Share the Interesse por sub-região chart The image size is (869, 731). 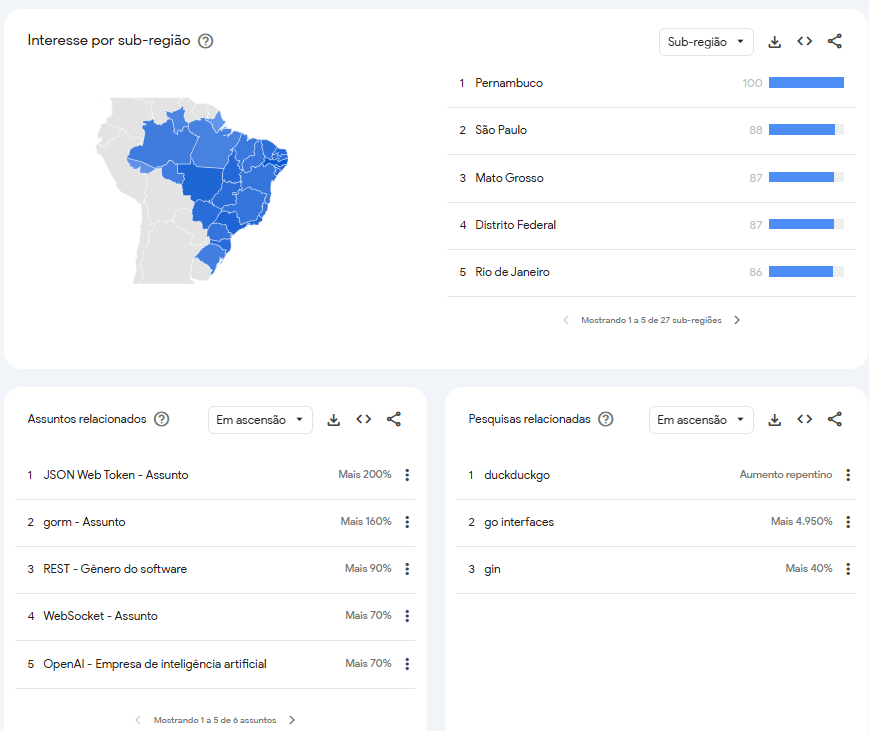tap(835, 41)
